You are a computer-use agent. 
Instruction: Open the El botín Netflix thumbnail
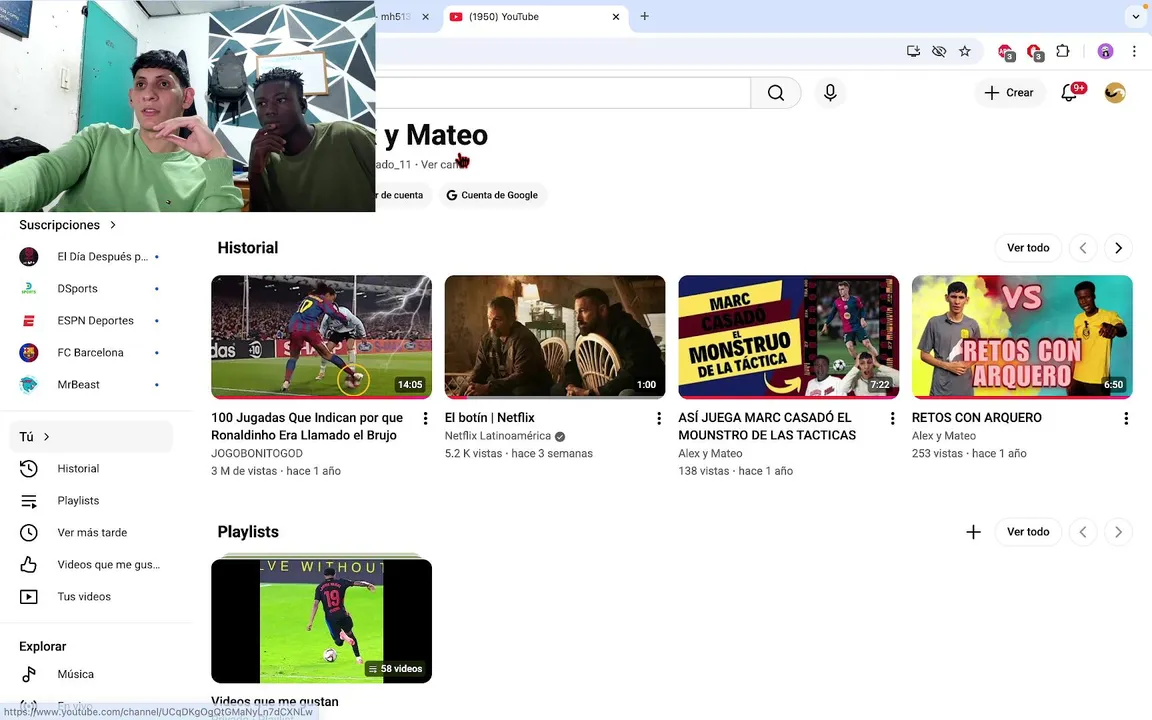tap(555, 336)
